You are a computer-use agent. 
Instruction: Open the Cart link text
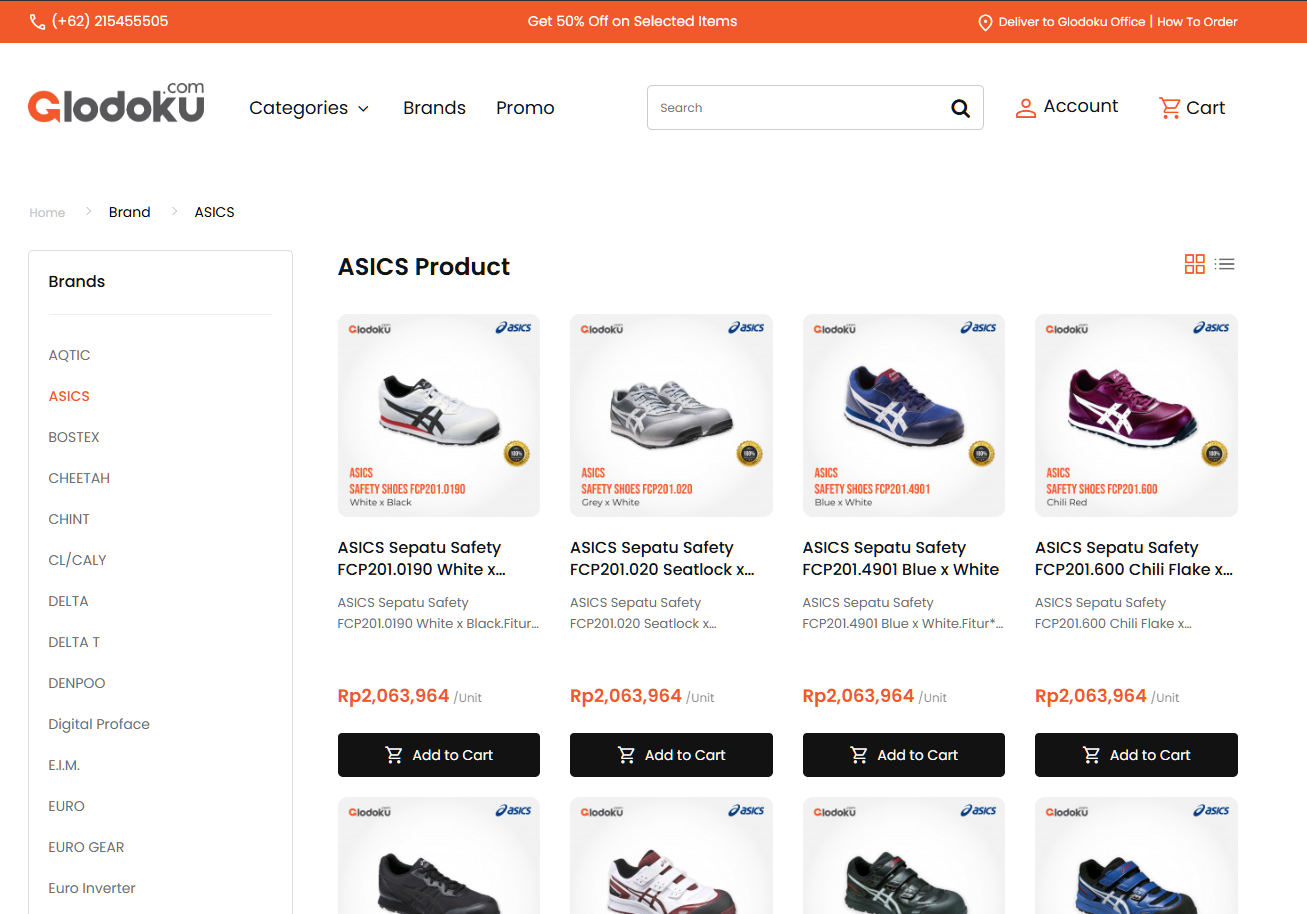click(1205, 108)
